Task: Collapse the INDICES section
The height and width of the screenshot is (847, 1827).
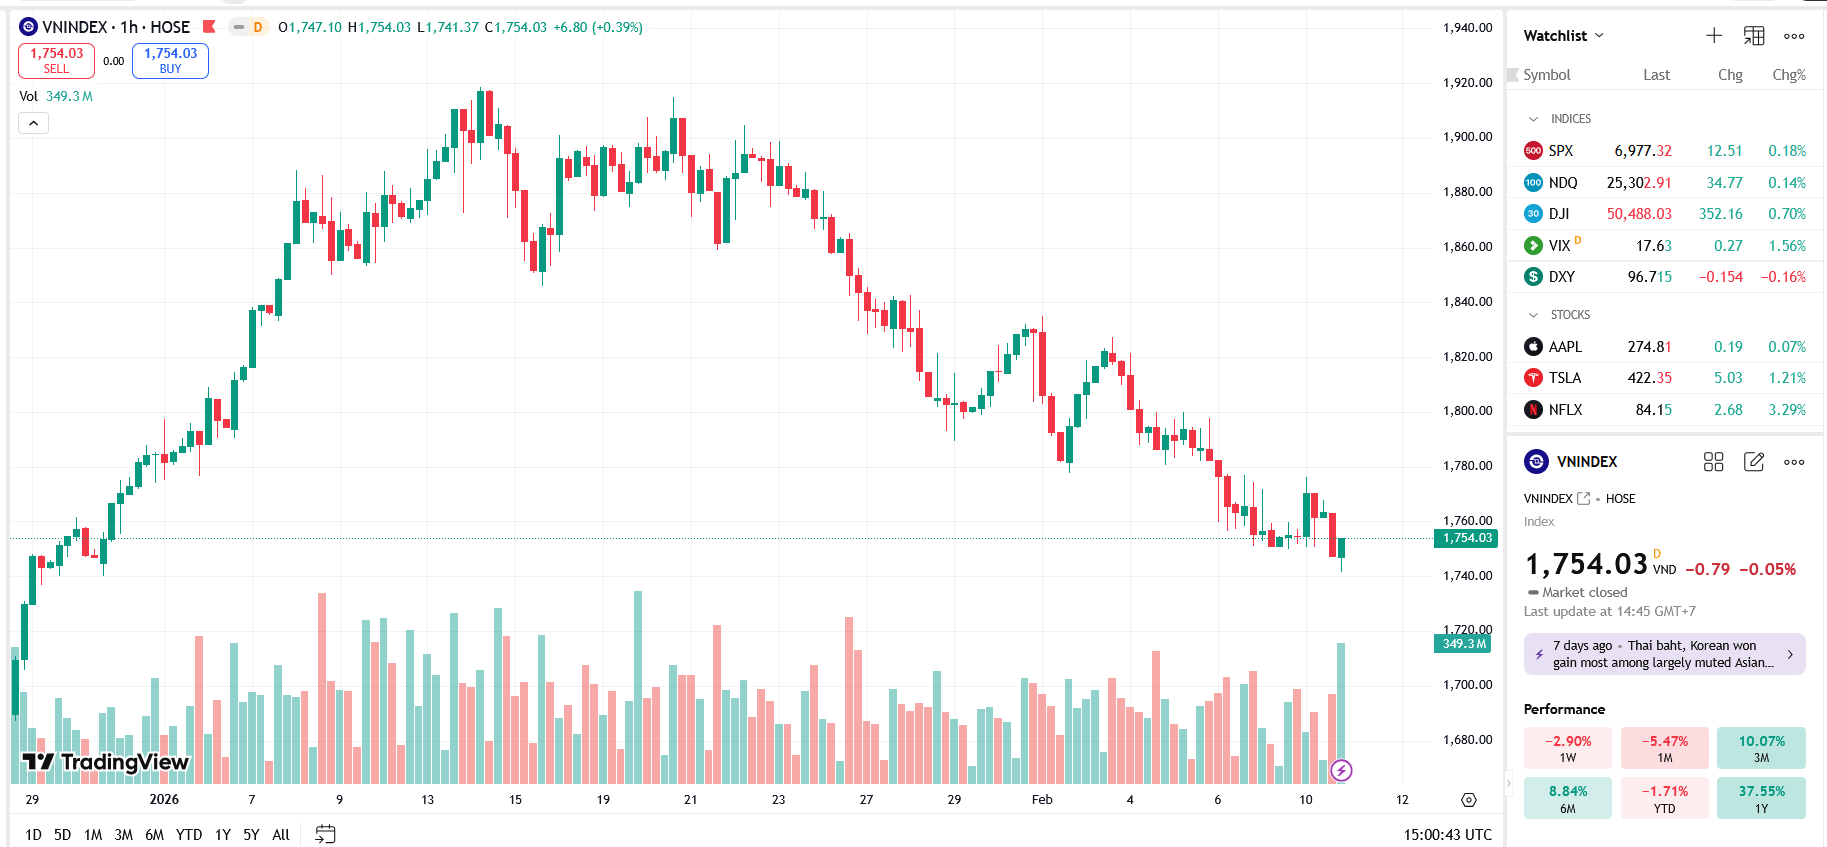Action: (1533, 118)
